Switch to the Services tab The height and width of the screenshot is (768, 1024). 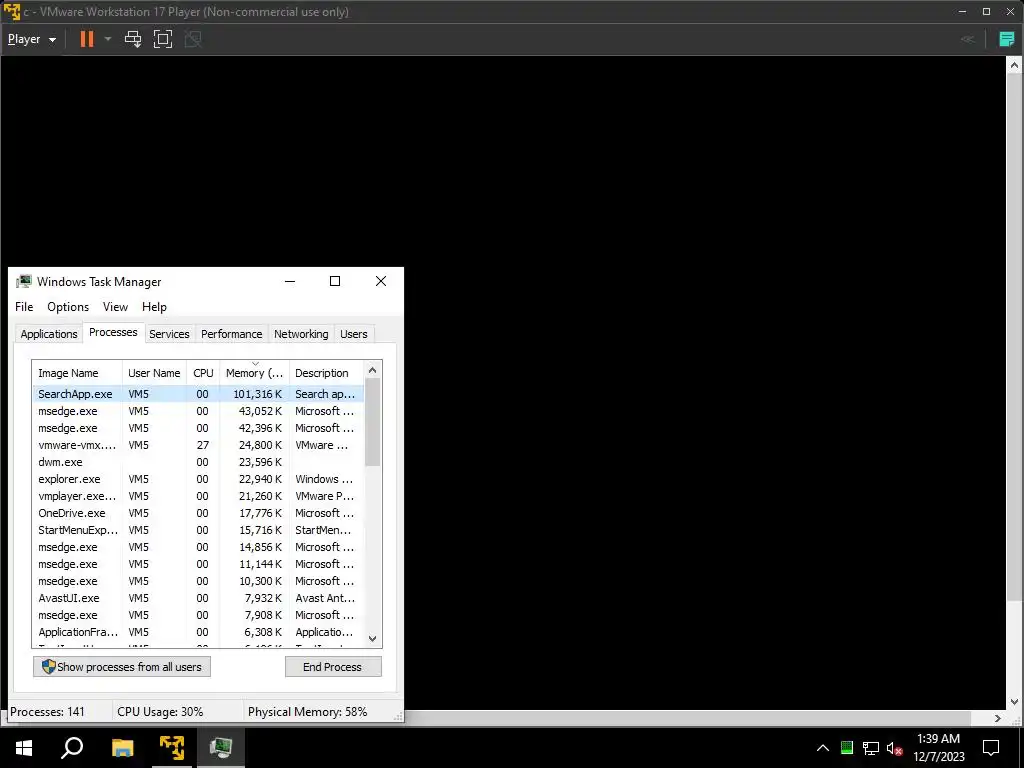point(169,334)
